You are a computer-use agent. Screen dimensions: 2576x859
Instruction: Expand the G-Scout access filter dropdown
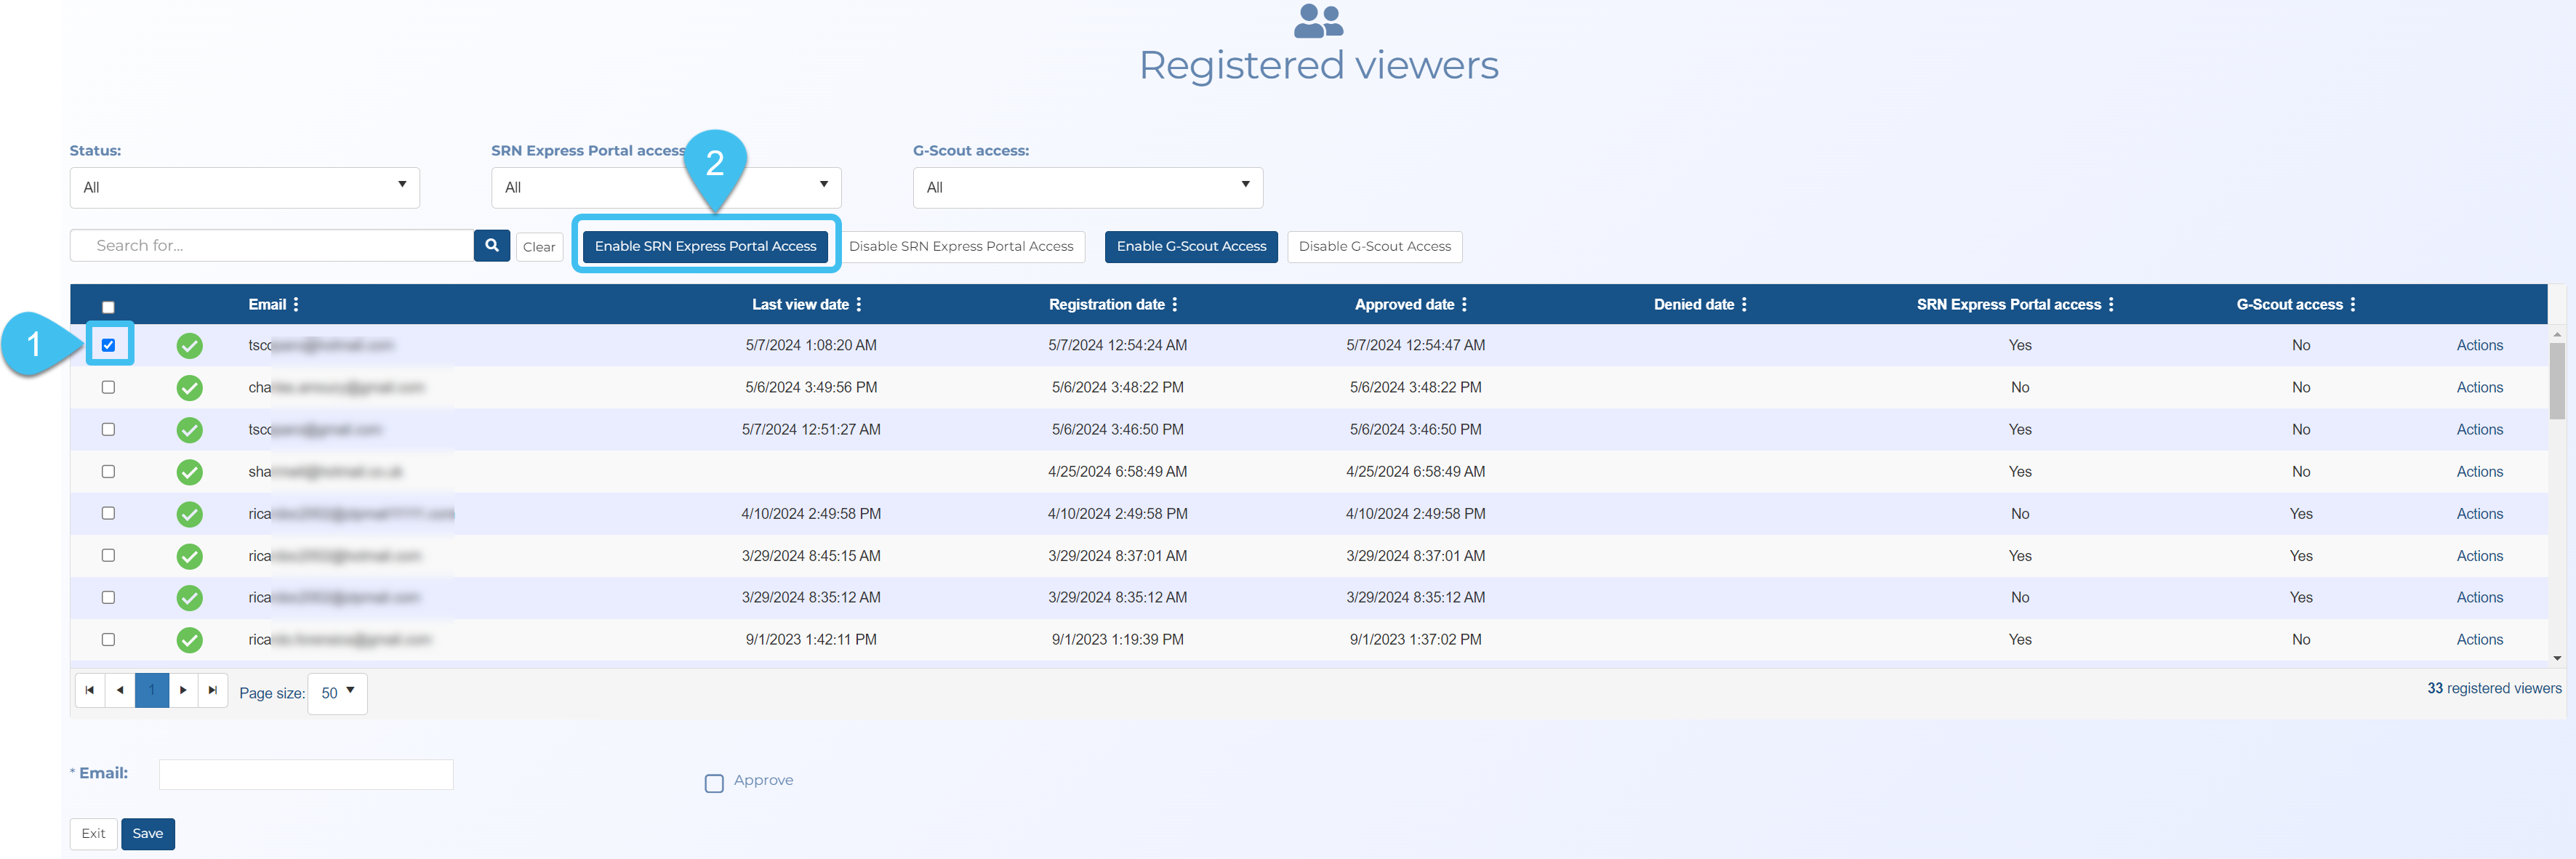pos(1087,187)
